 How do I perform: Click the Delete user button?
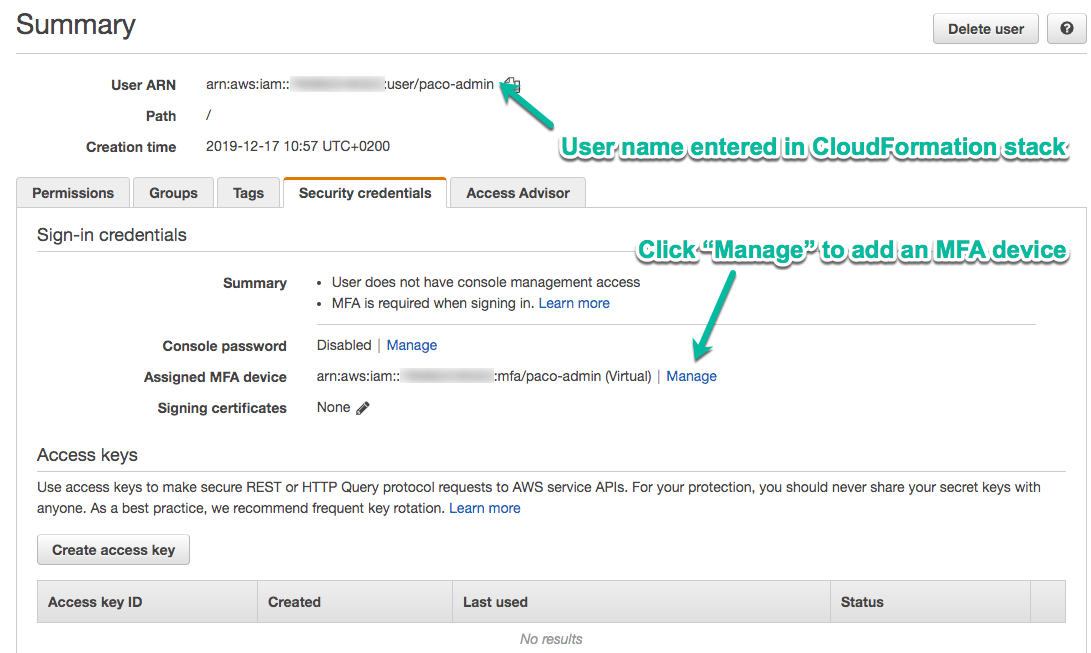click(x=985, y=29)
